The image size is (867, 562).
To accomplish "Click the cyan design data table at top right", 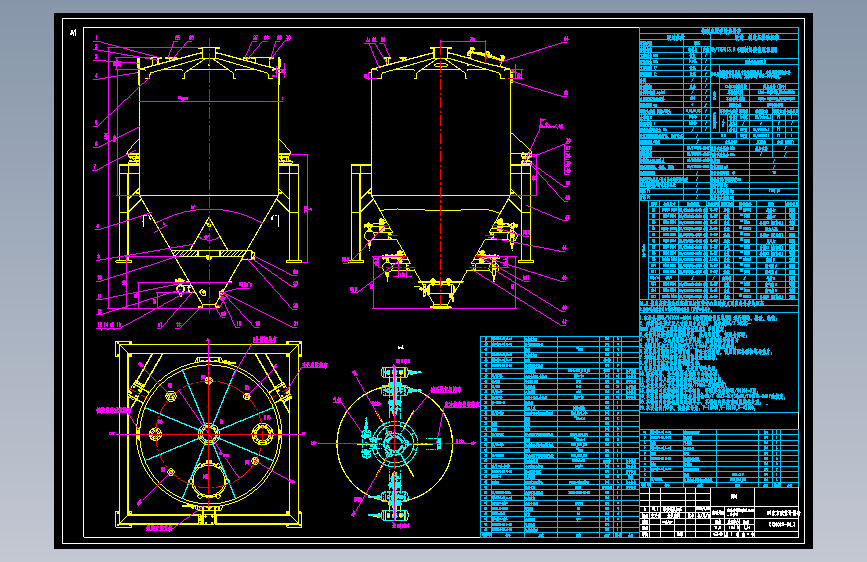I will tap(719, 115).
